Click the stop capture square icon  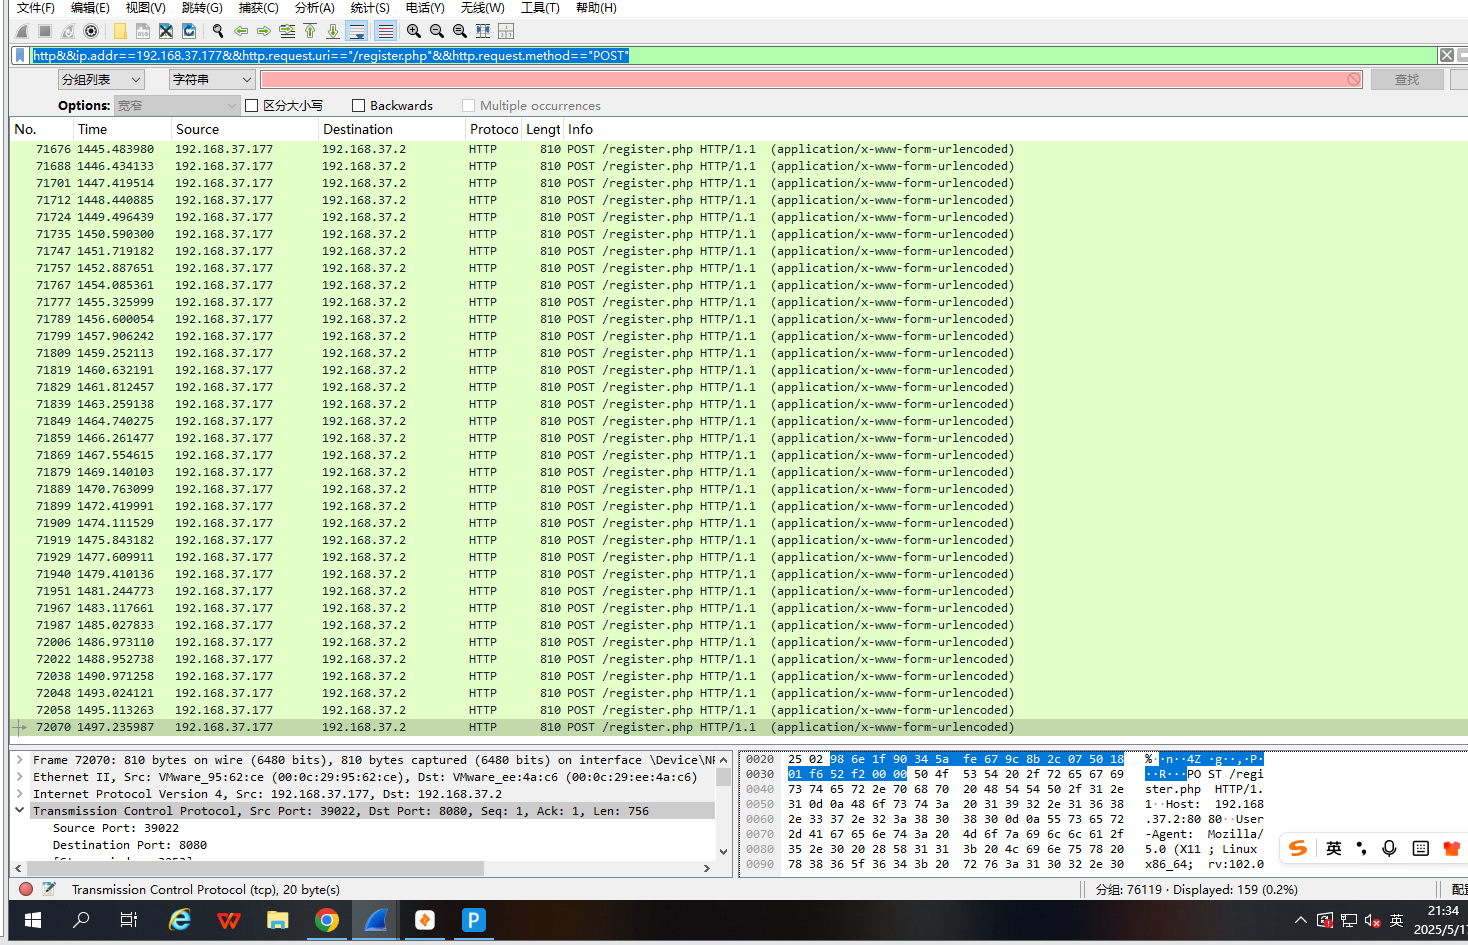45,31
